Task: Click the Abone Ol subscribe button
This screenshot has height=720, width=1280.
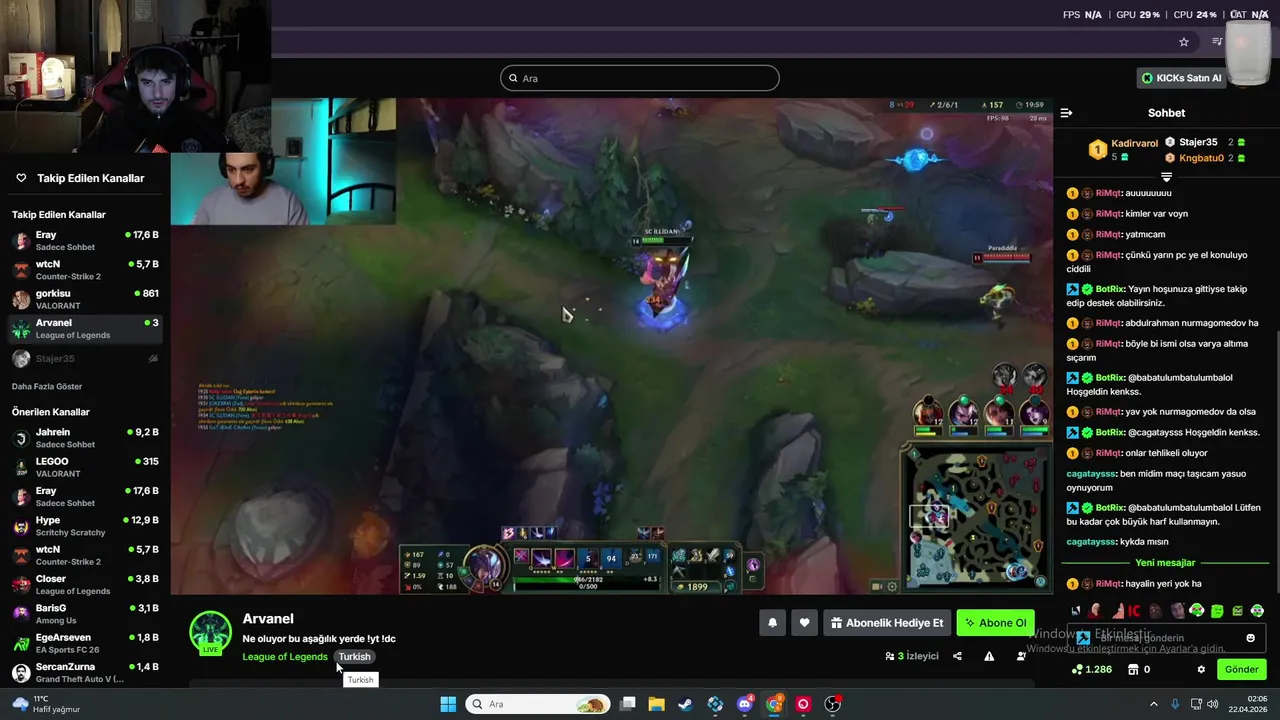Action: pyautogui.click(x=995, y=623)
